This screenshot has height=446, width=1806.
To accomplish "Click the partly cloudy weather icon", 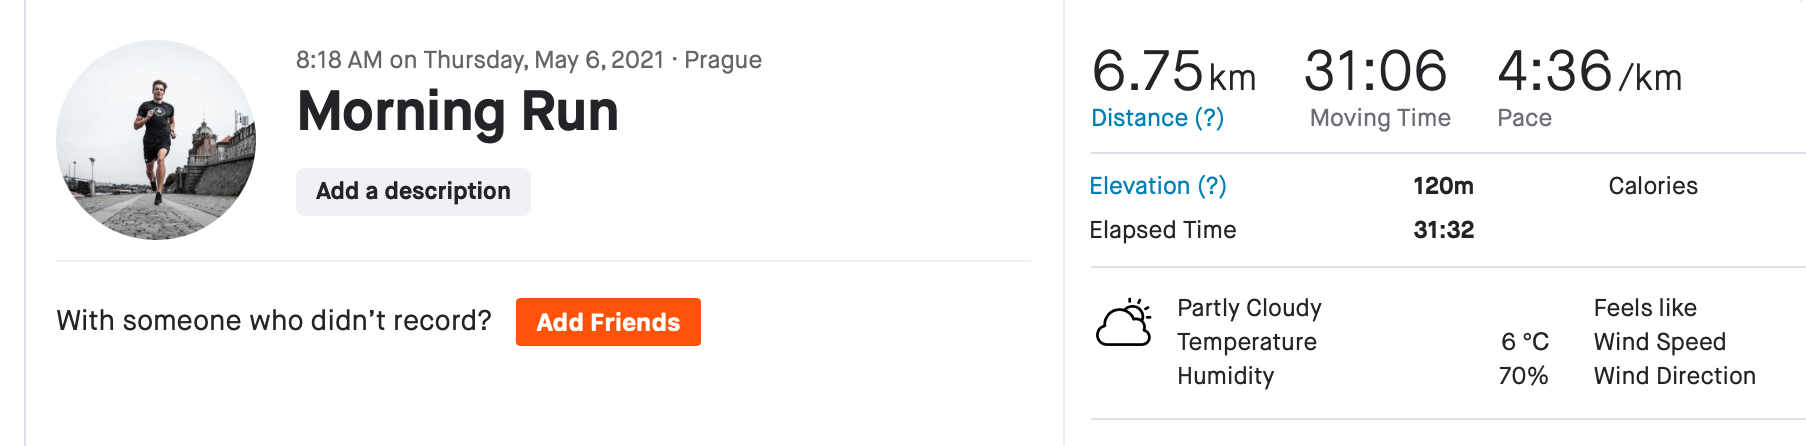I will [x=1124, y=322].
